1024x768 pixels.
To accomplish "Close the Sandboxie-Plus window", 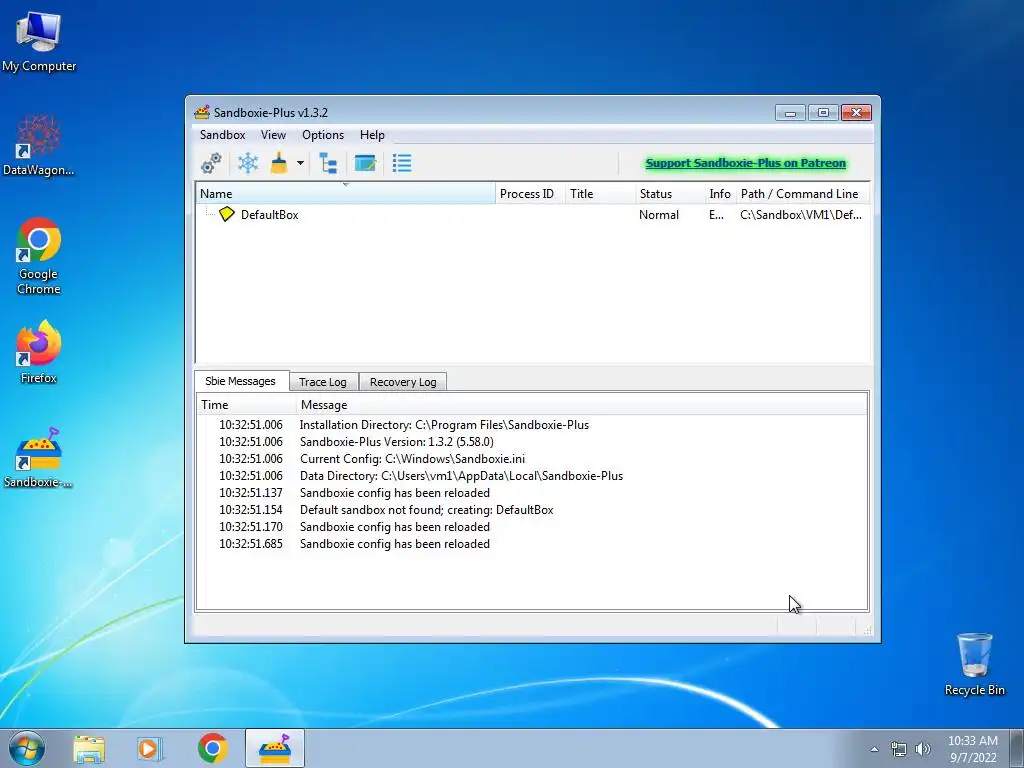I will pyautogui.click(x=856, y=113).
